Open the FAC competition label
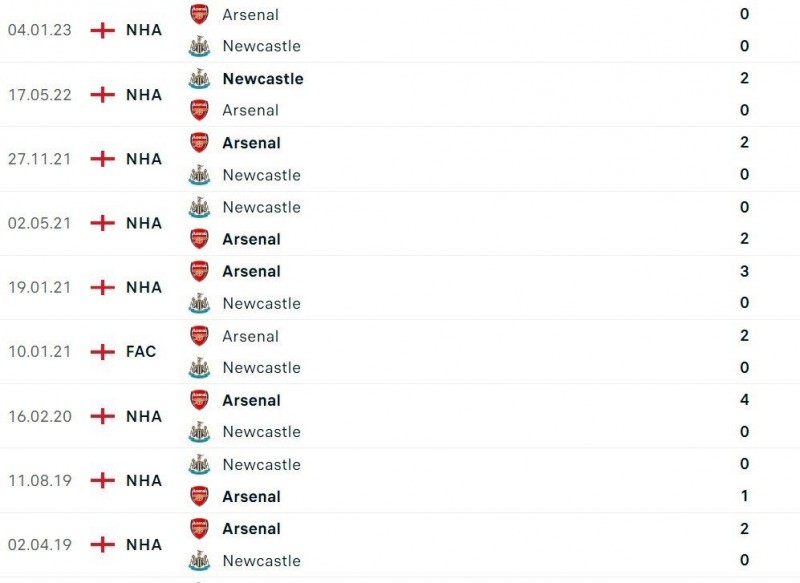Image resolution: width=800 pixels, height=583 pixels. 141,352
